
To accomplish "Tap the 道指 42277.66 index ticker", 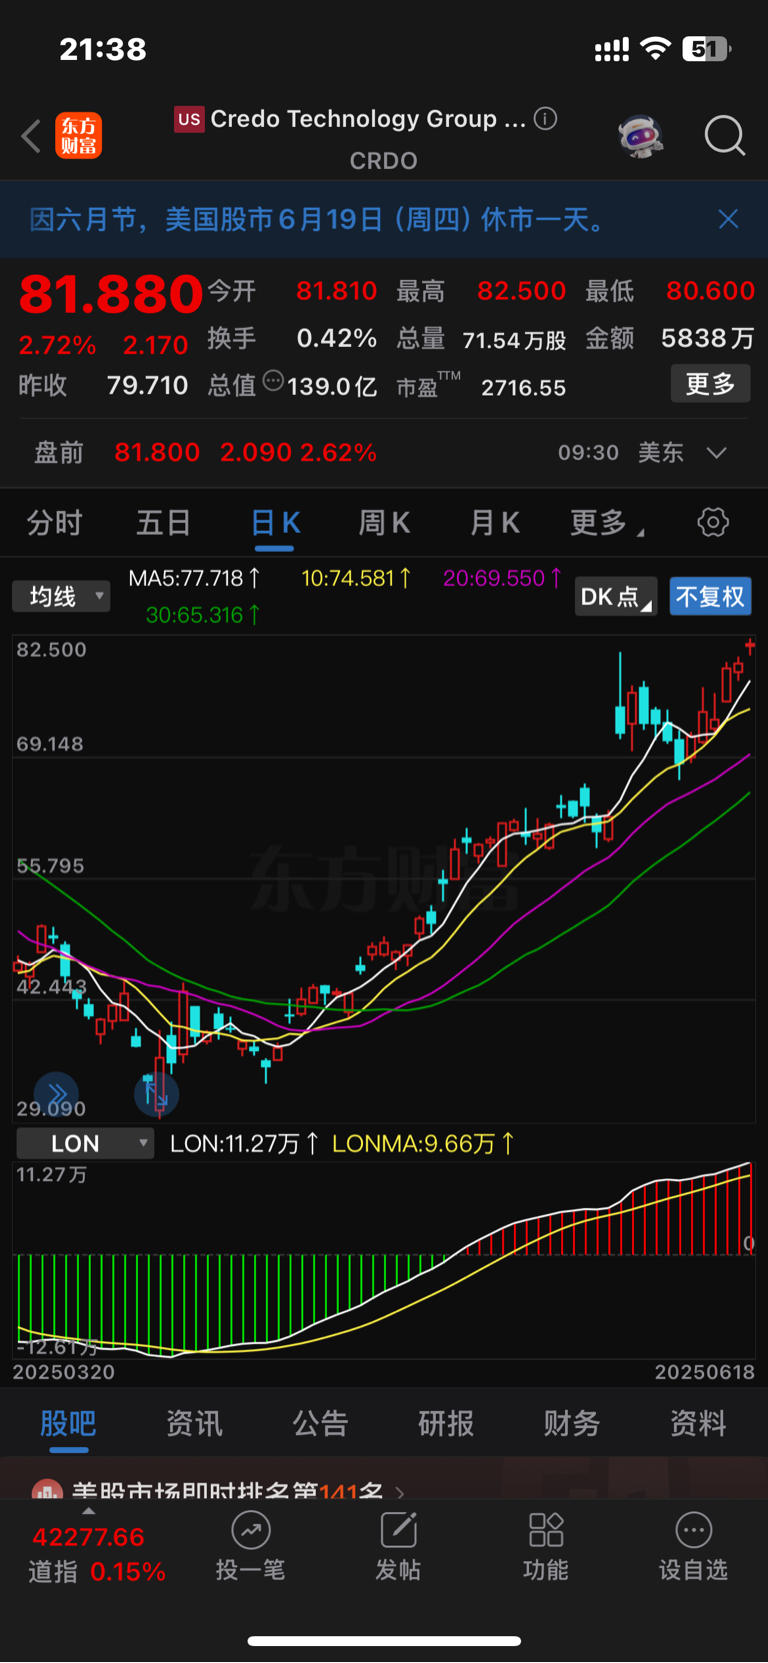I will pyautogui.click(x=97, y=1554).
